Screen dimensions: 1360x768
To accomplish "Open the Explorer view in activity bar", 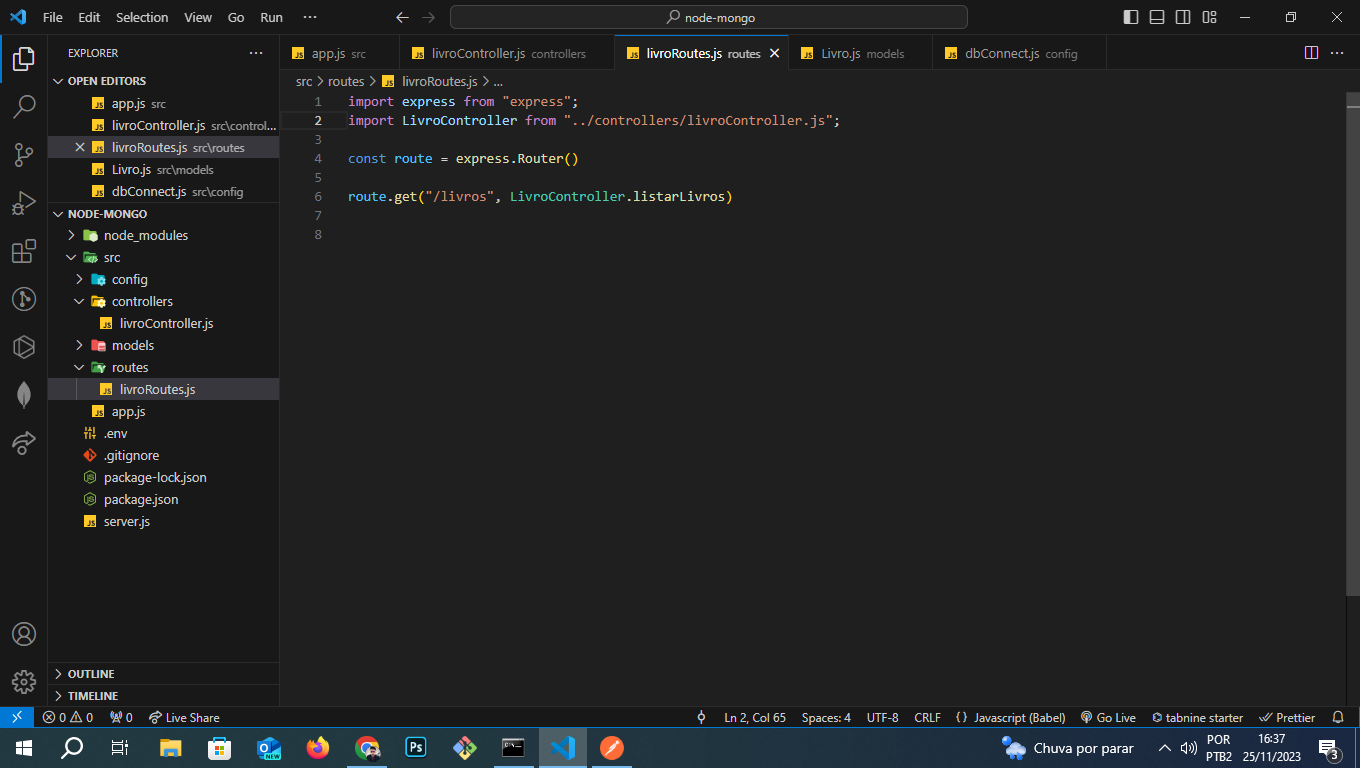I will (24, 59).
